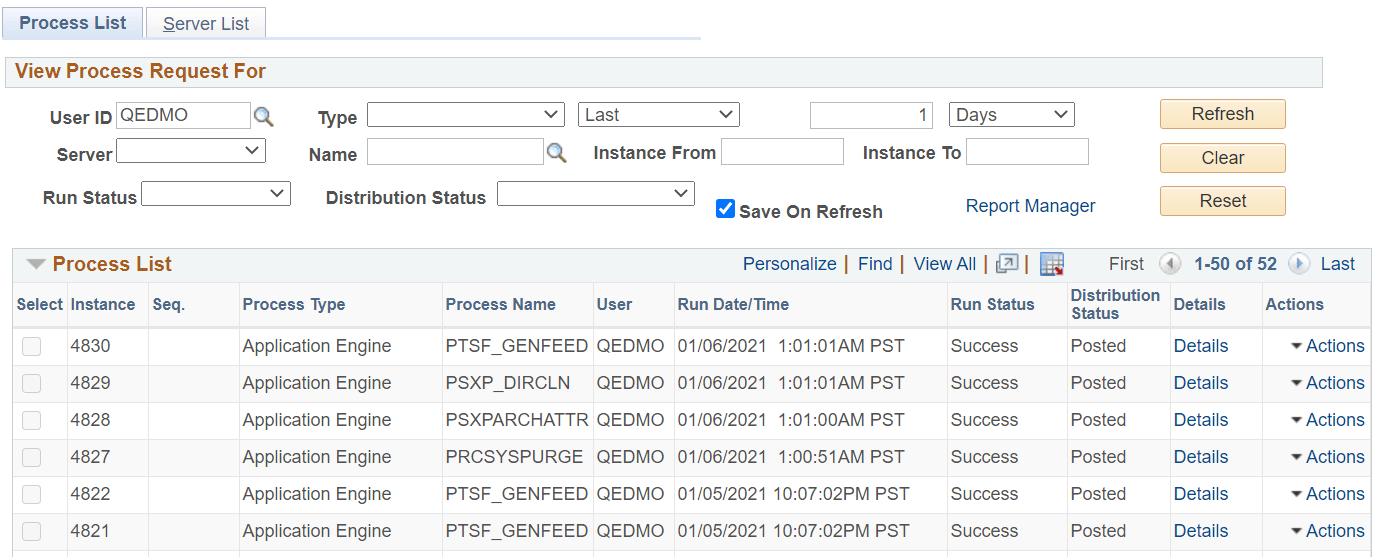Click the Name lookup magnifier icon
Image resolution: width=1378 pixels, height=557 pixels.
click(x=556, y=153)
